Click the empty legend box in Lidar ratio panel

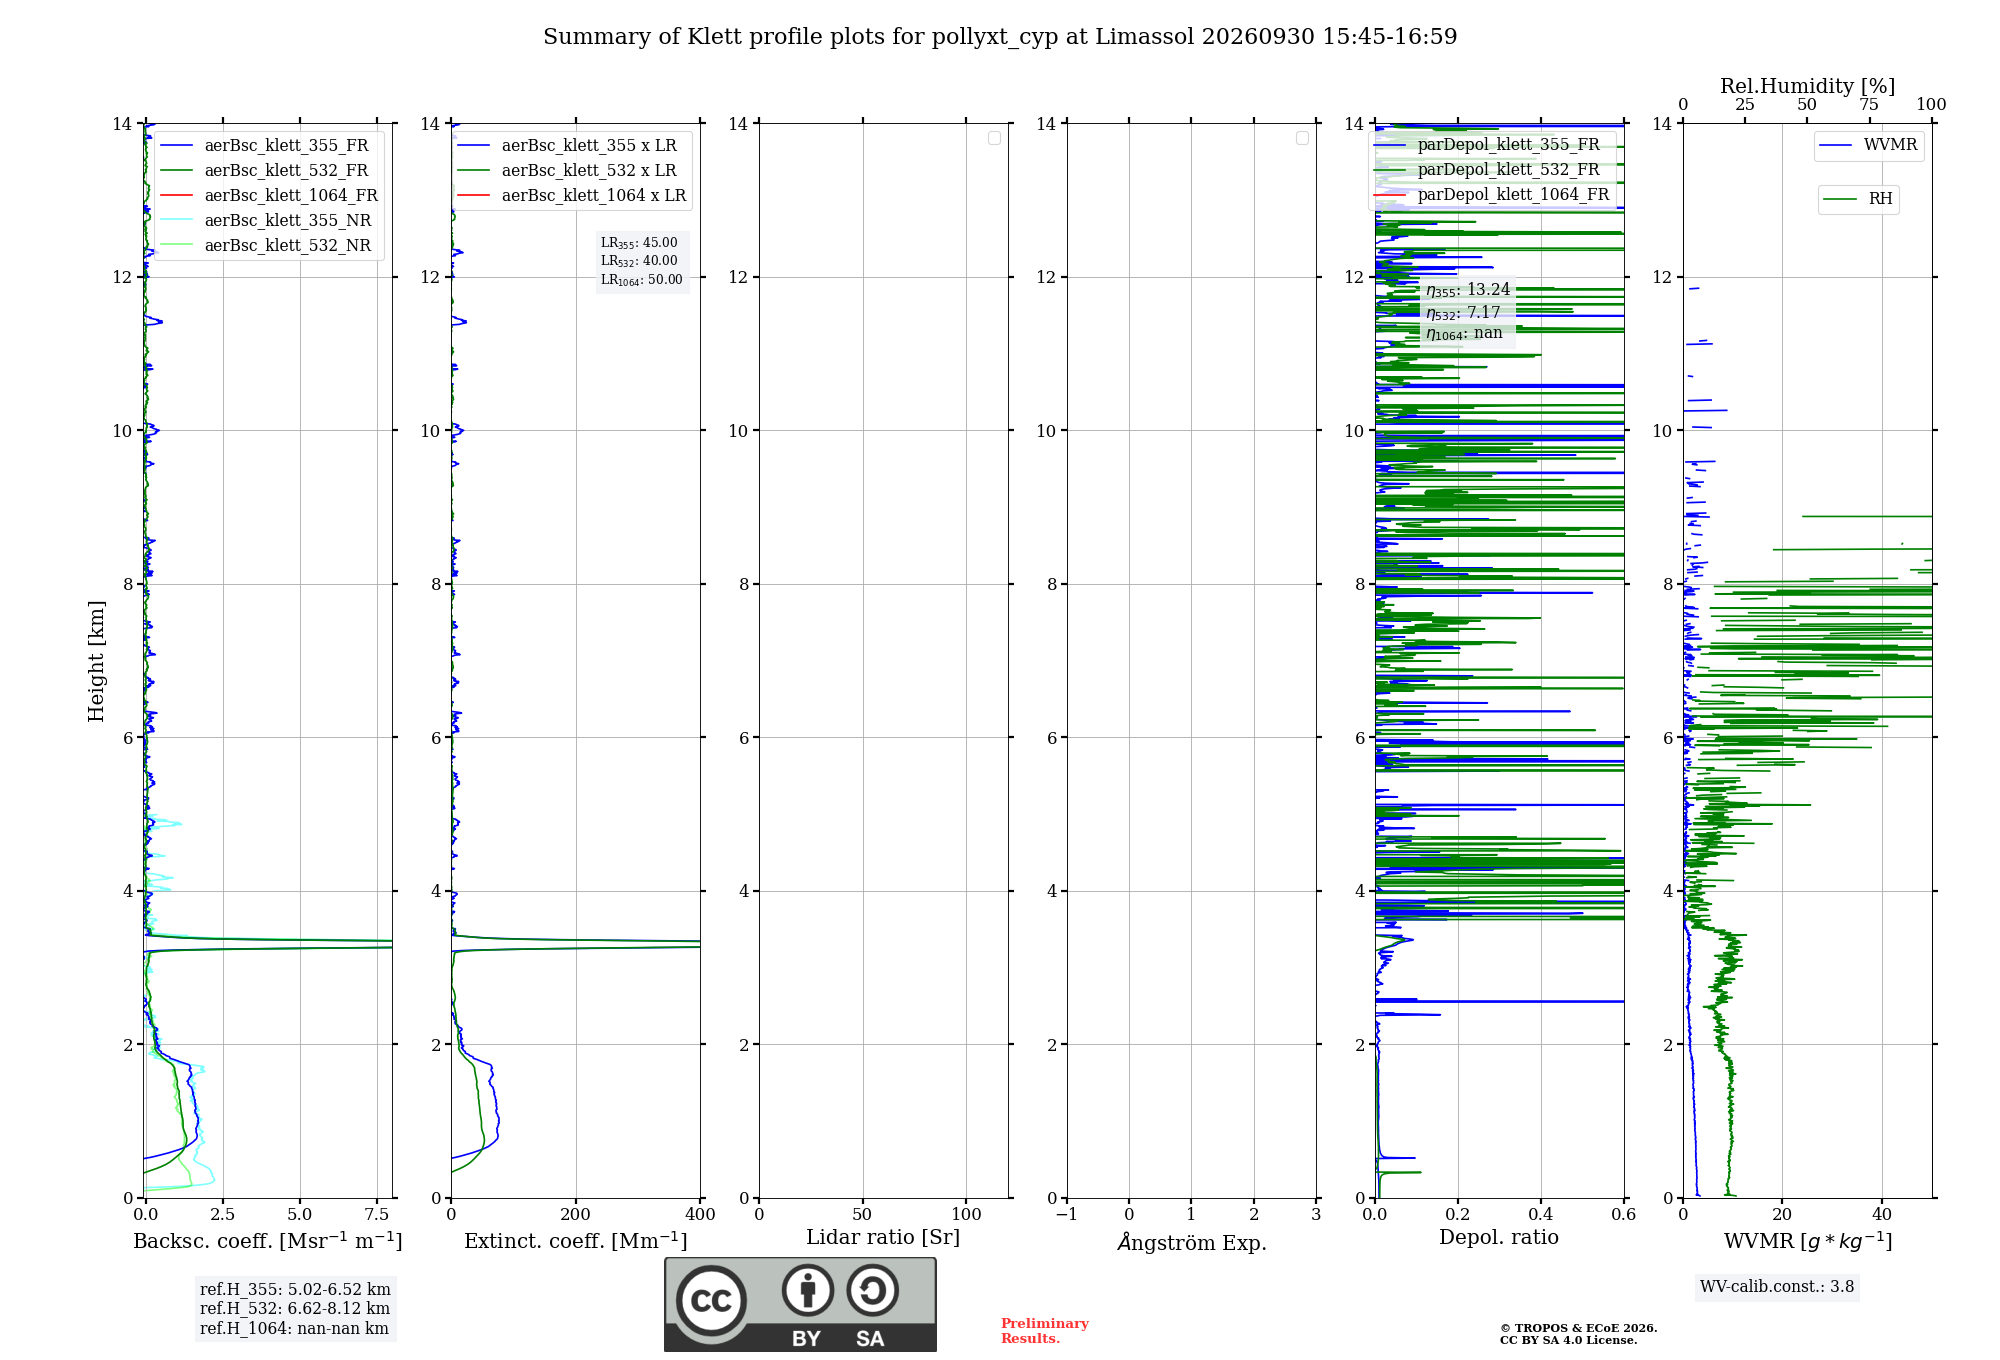(x=994, y=138)
